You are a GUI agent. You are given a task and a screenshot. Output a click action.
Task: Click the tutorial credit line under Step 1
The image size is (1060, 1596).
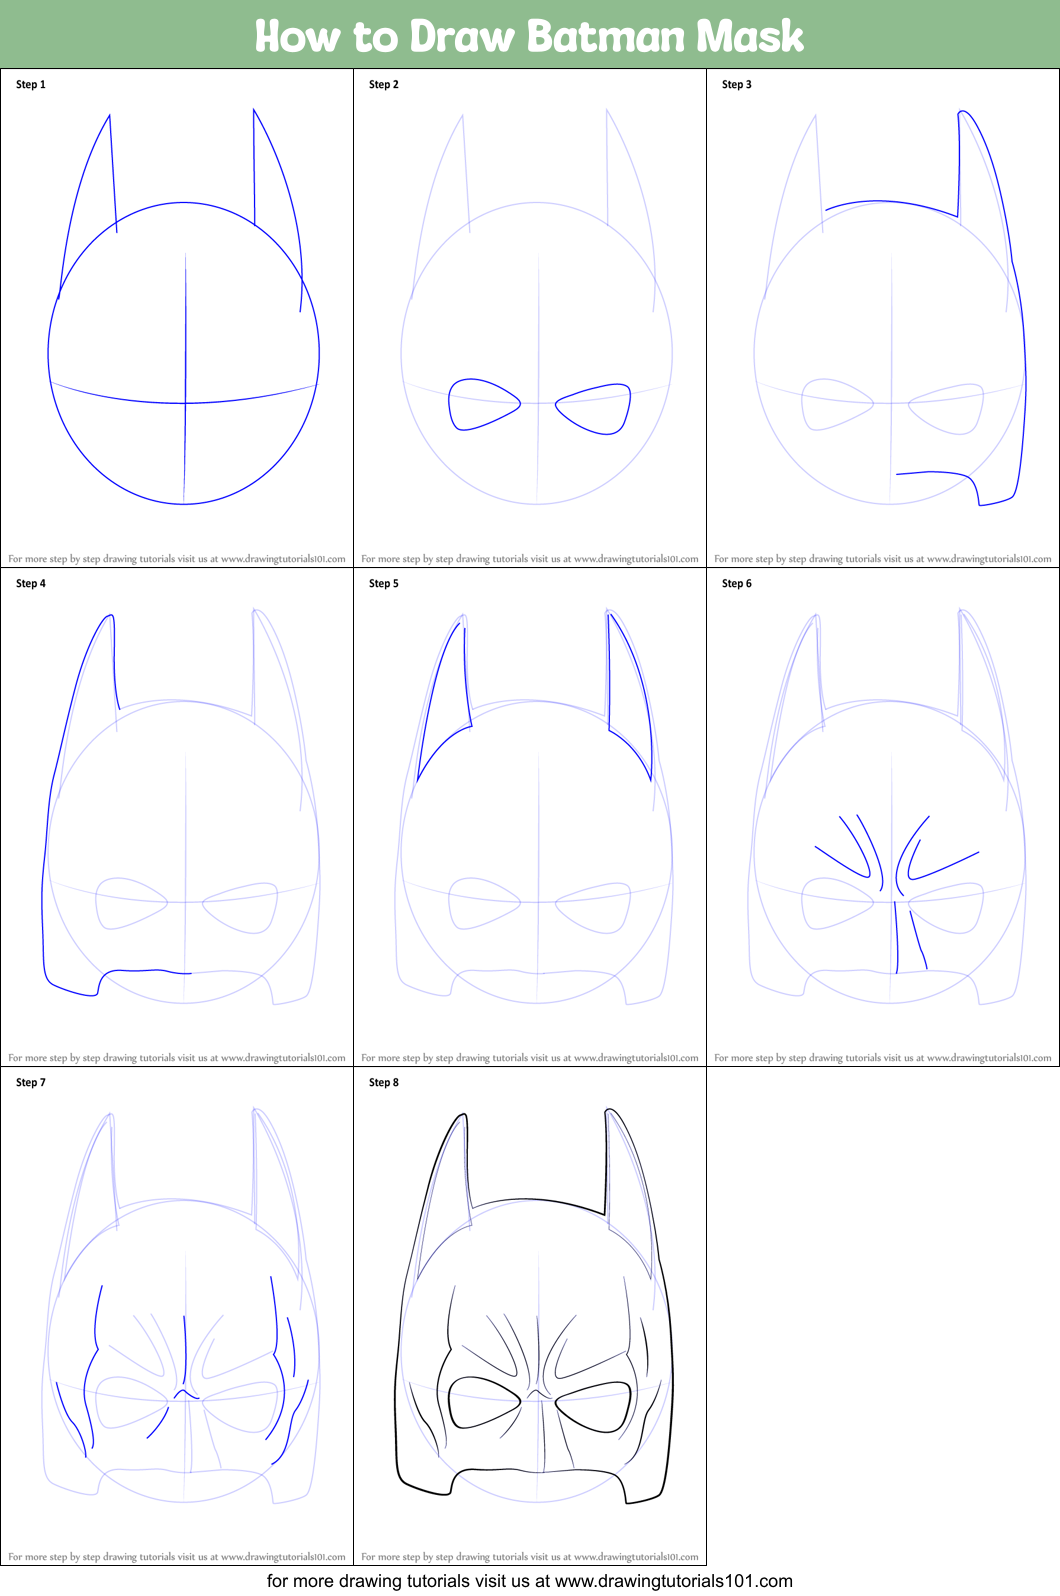click(x=177, y=559)
